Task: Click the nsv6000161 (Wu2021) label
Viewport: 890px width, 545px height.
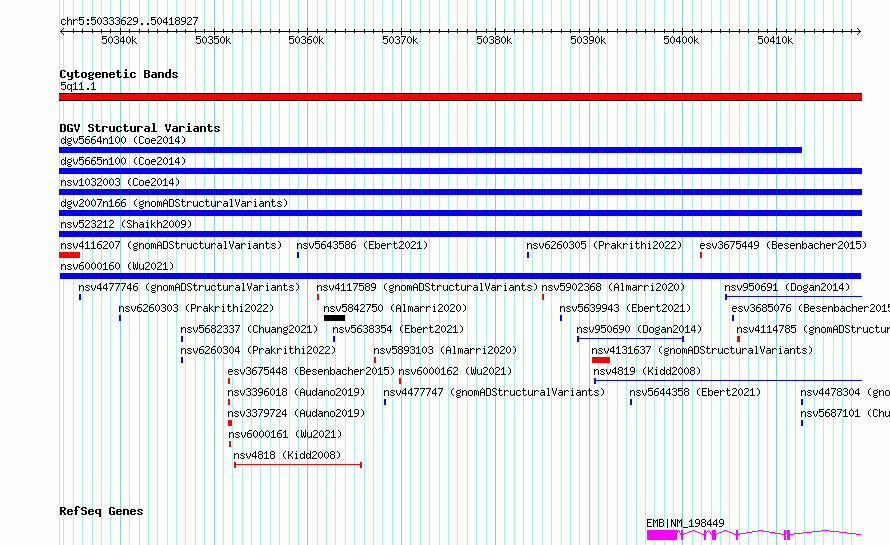Action: pos(285,434)
